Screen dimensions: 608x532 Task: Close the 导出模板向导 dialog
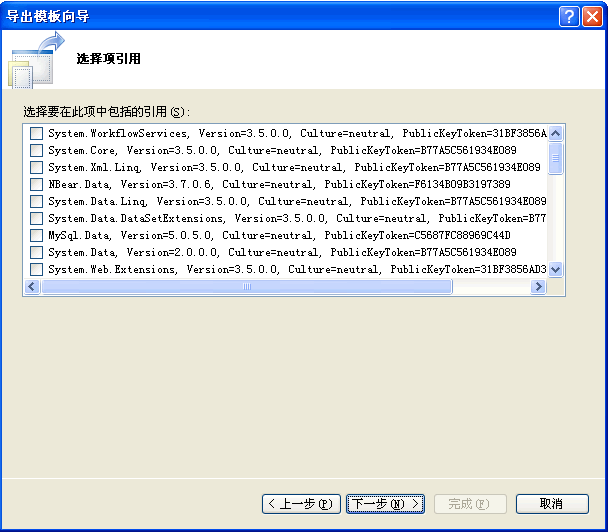click(592, 17)
